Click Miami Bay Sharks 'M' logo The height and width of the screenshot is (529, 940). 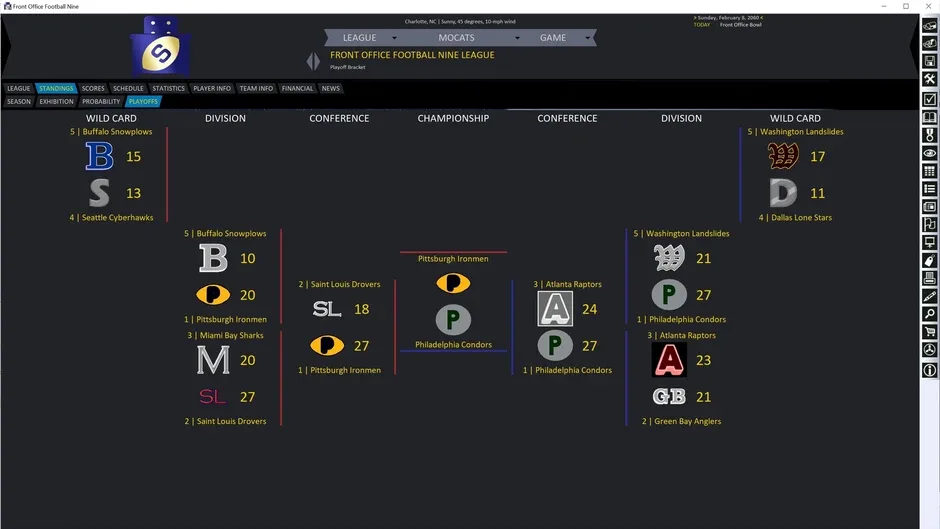coord(213,360)
